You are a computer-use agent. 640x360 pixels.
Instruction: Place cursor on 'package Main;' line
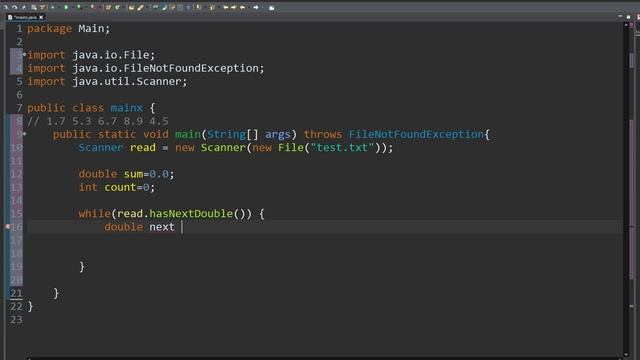click(69, 29)
